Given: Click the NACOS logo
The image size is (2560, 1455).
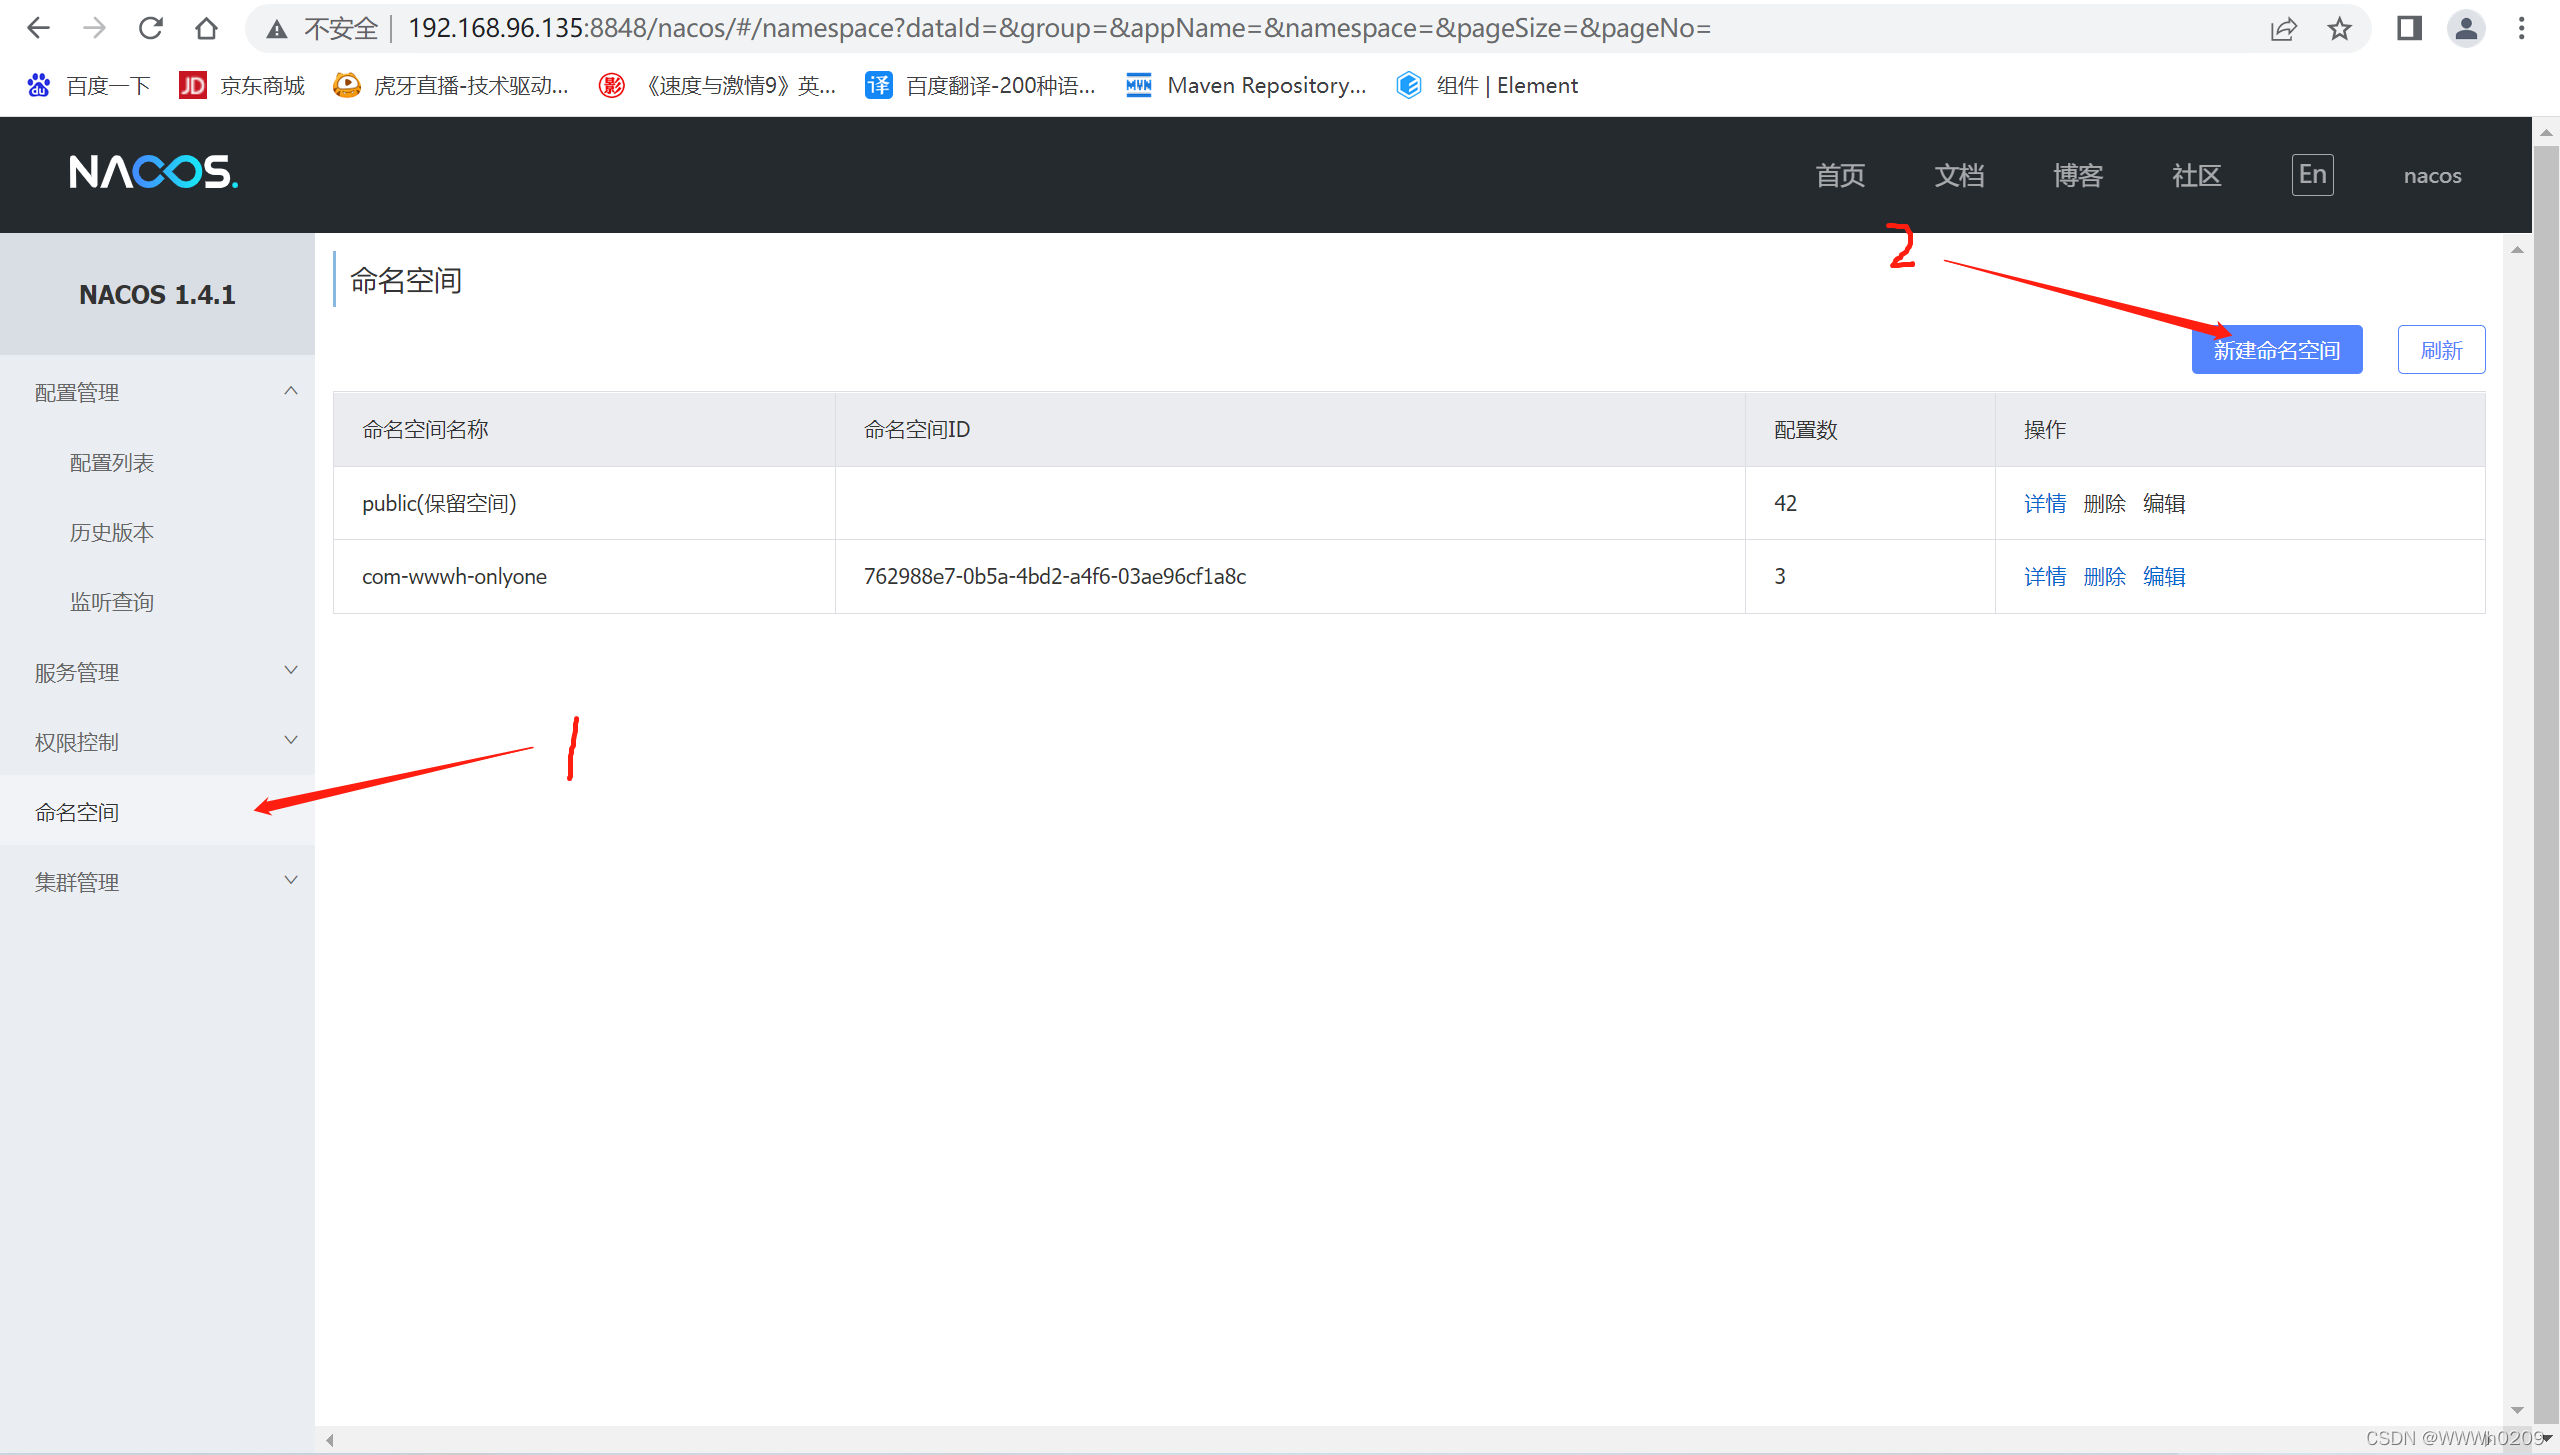Looking at the screenshot, I should coord(153,172).
